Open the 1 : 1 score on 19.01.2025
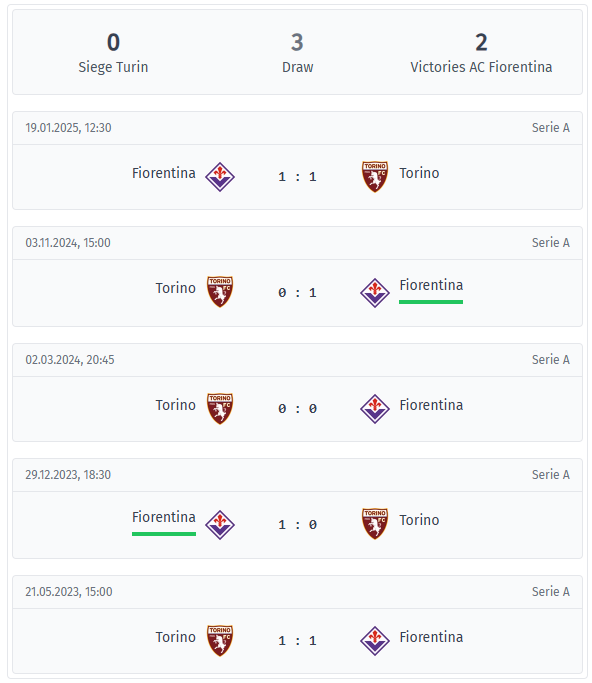The width and height of the screenshot is (592, 683). coord(297,176)
